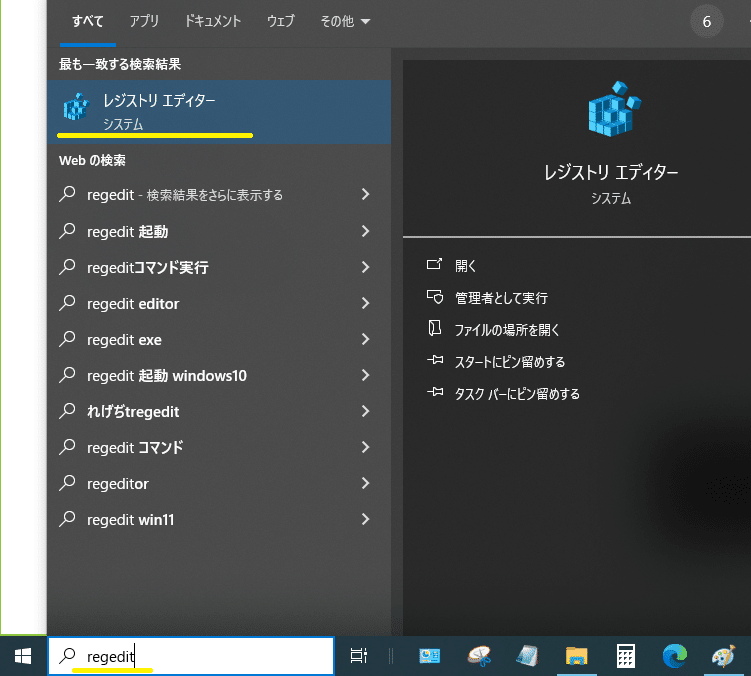This screenshot has width=751, height=676.
Task: Launch Paint from the taskbar
Action: pos(723,656)
